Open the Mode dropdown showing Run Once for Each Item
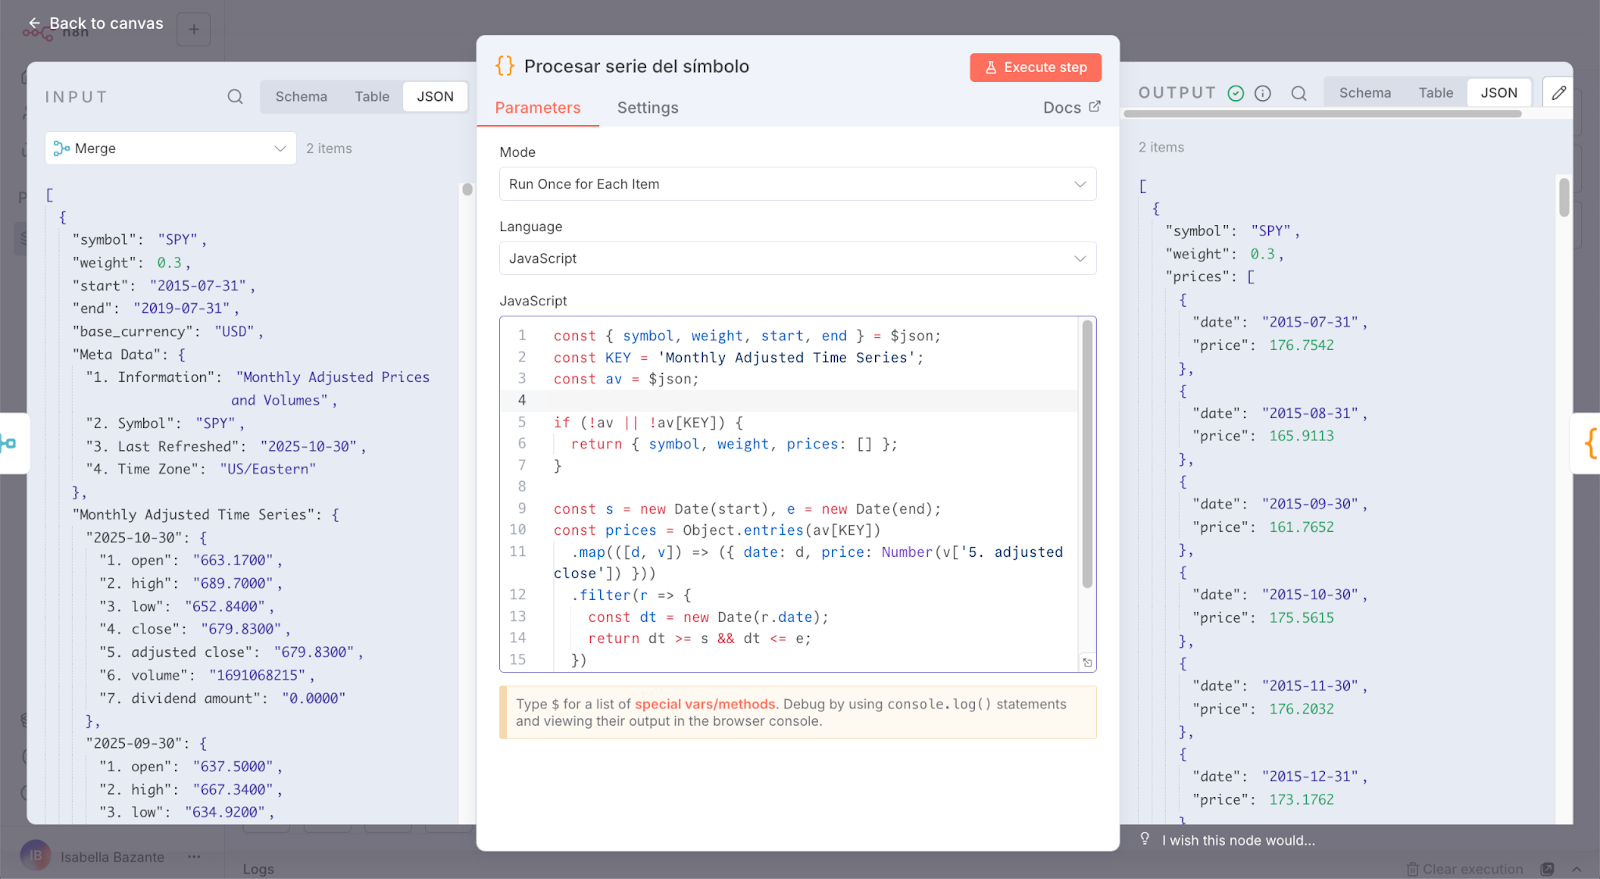Screen dimensions: 1600x879 click(797, 184)
